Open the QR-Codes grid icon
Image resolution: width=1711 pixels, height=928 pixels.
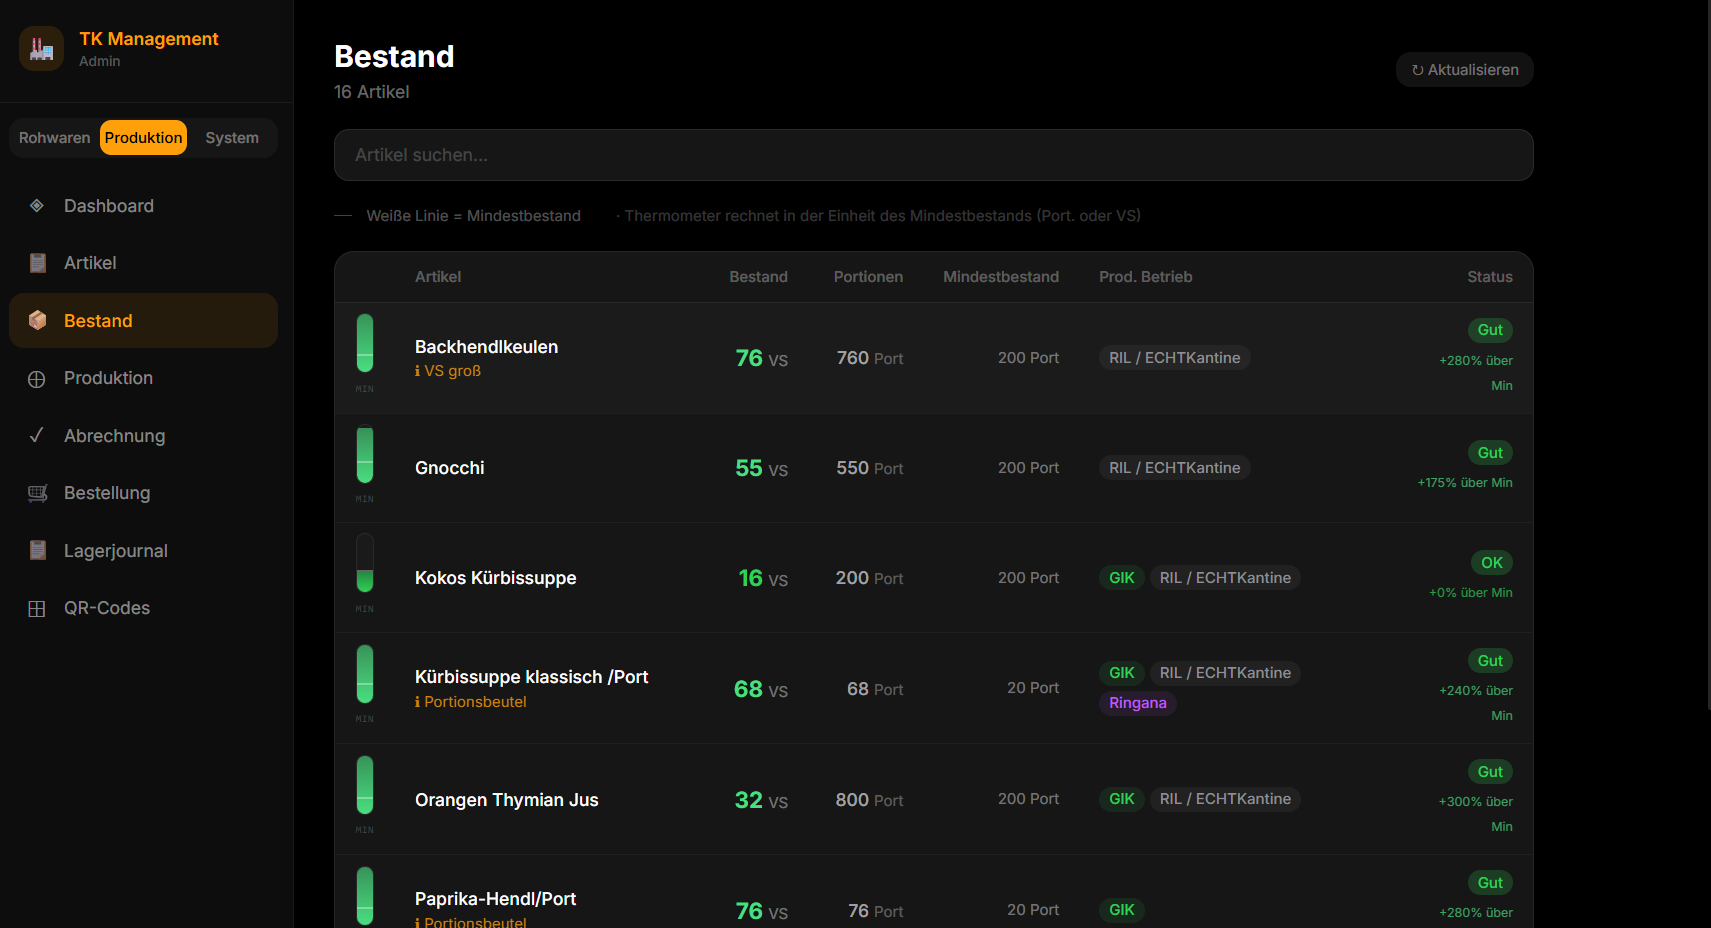tap(36, 607)
